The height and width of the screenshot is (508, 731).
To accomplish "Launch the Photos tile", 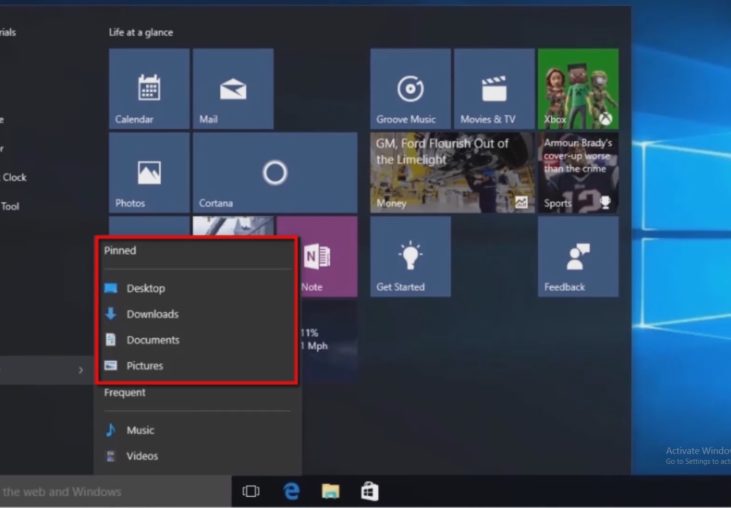I will tap(149, 173).
